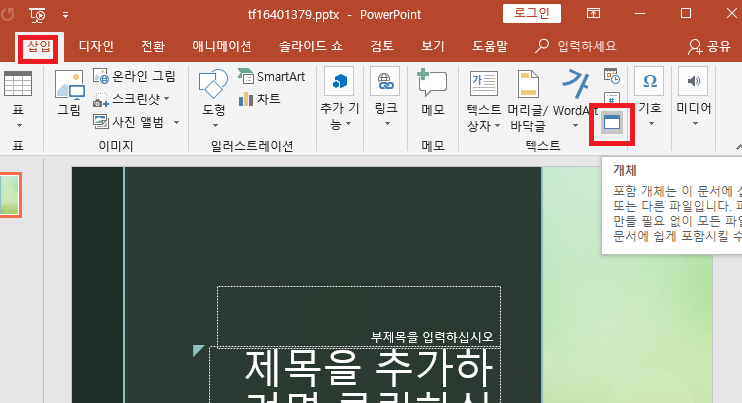Click the 기호 omega symbol icon
742x403 pixels.
tap(649, 81)
